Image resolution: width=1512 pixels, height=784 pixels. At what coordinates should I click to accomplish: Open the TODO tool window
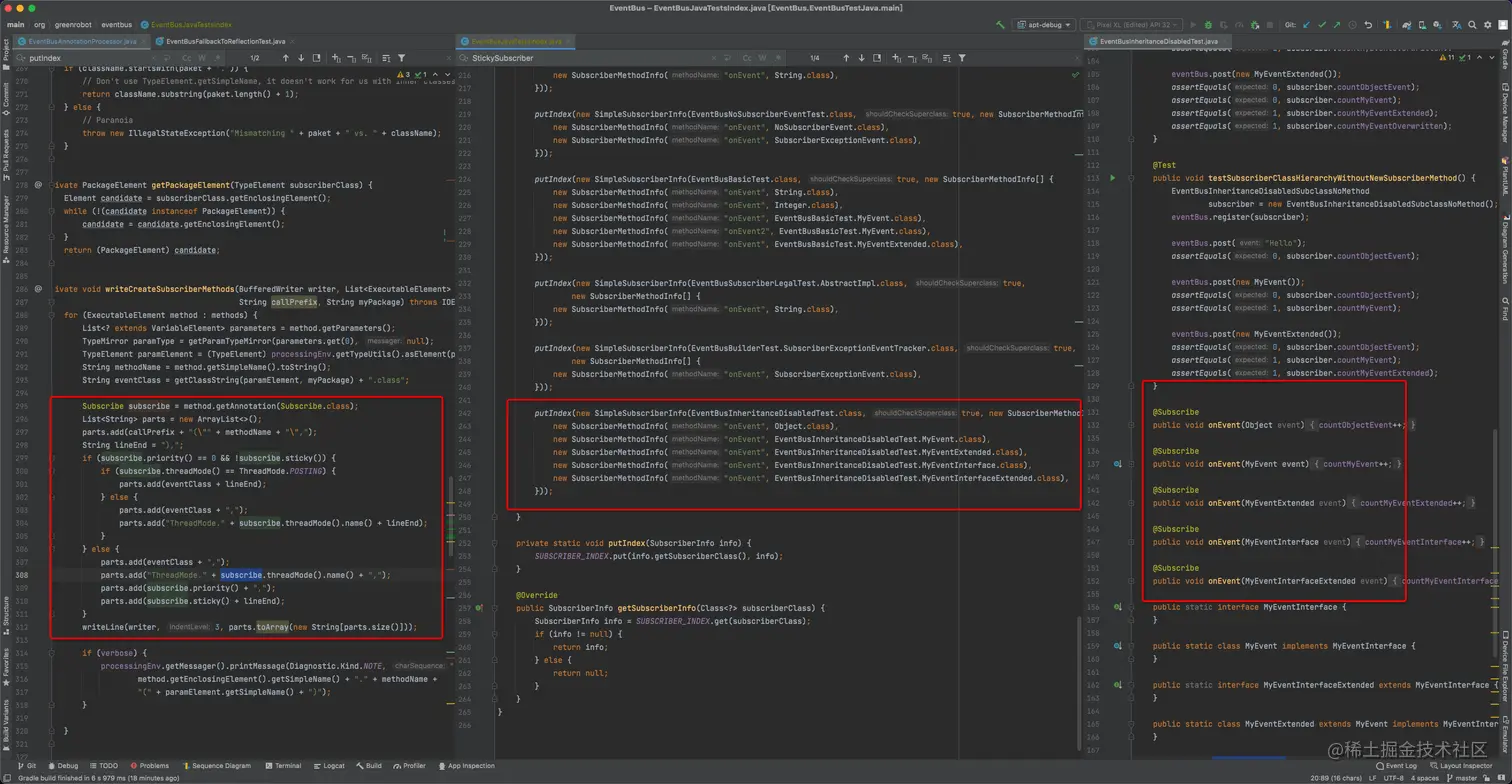(103, 766)
